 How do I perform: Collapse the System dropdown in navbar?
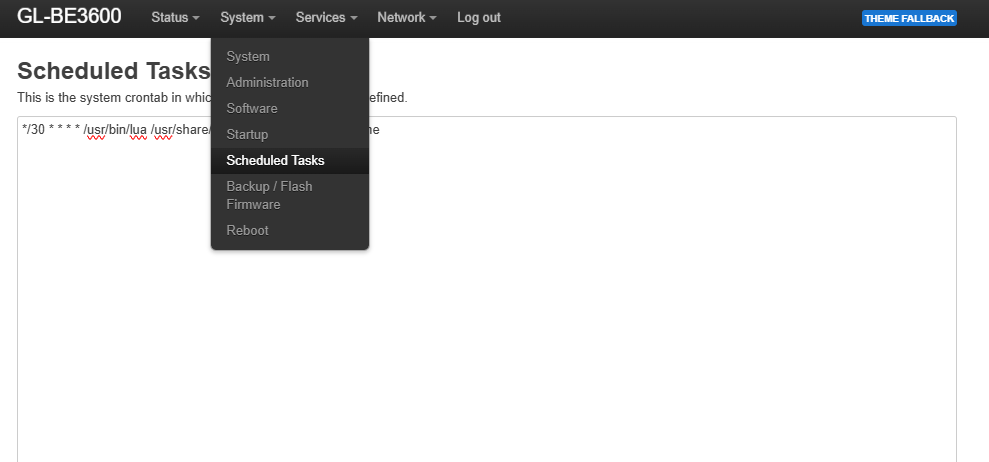point(247,18)
